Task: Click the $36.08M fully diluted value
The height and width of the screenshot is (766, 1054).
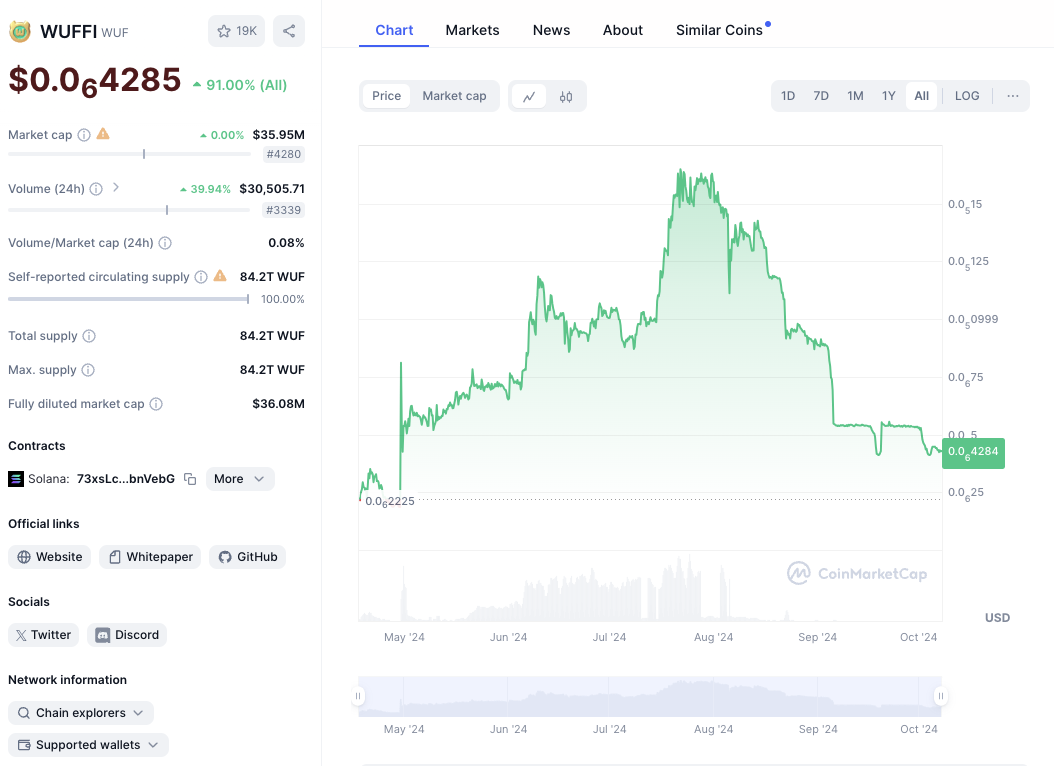Action: click(x=278, y=404)
